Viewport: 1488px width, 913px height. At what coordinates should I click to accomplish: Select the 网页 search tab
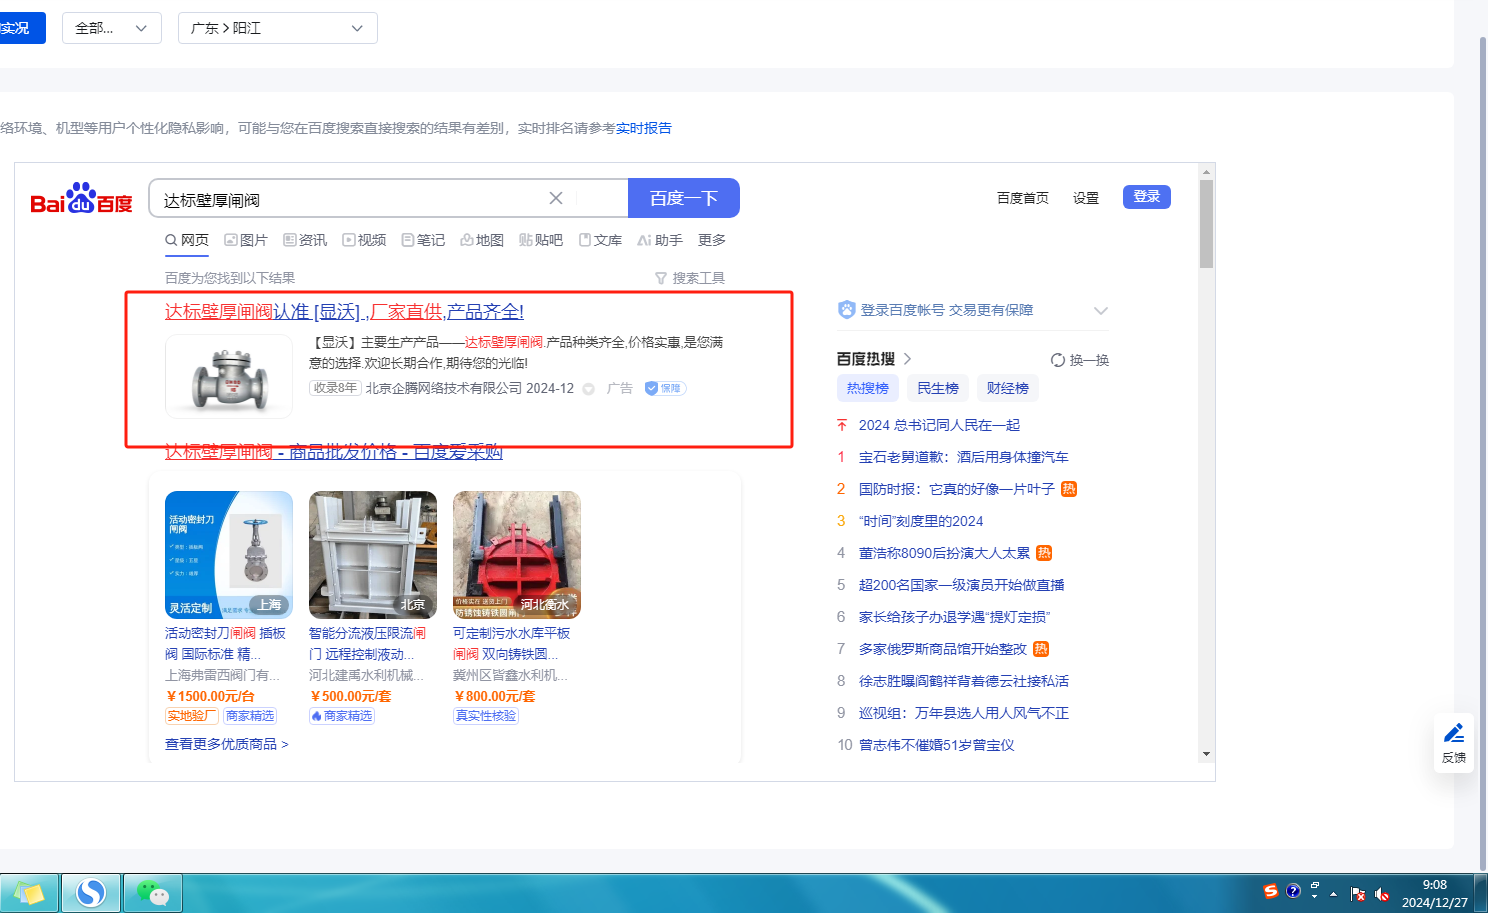[187, 240]
